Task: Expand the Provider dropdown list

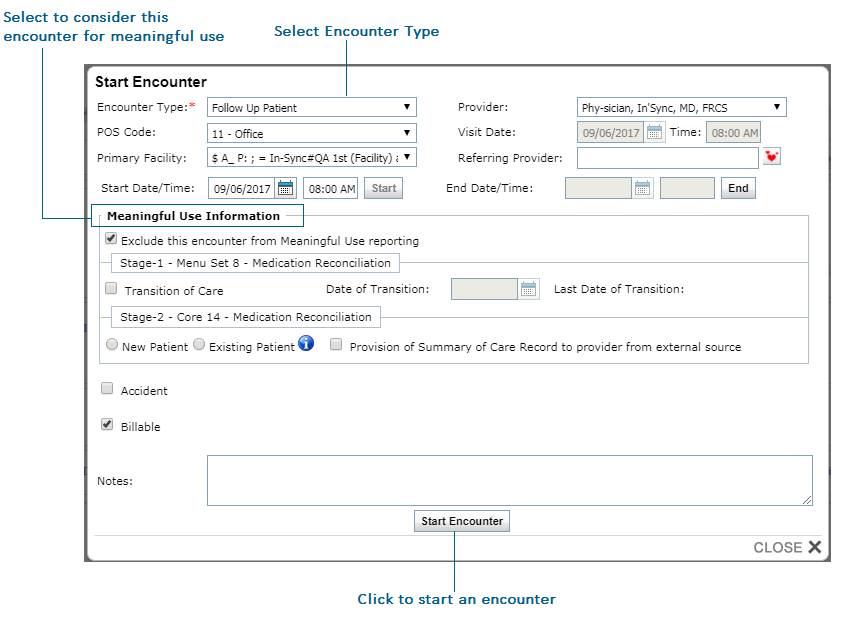Action: coord(681,107)
